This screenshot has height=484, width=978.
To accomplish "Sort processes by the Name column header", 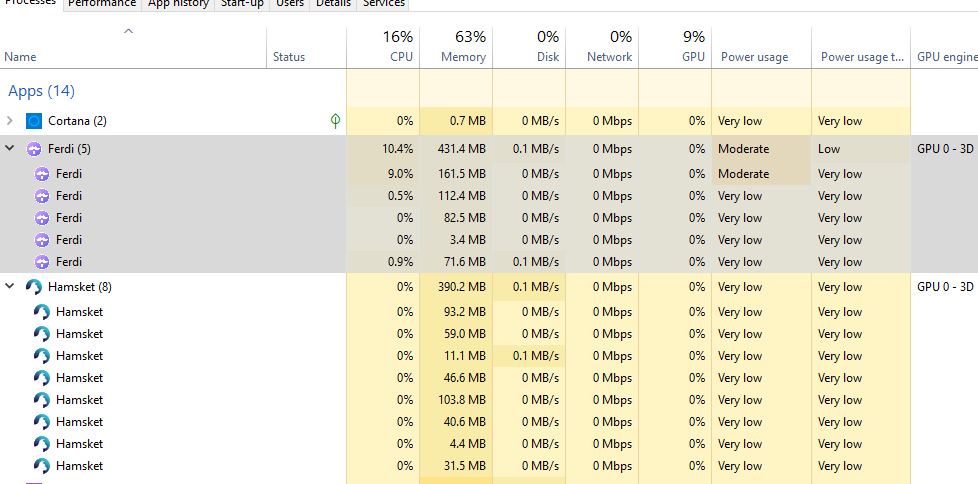I will tap(133, 47).
